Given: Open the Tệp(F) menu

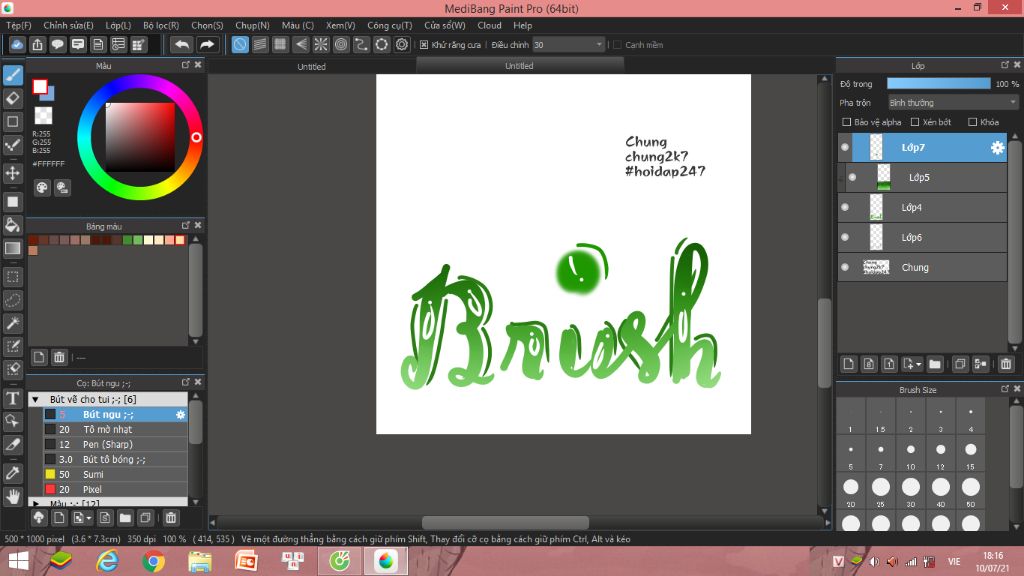Looking at the screenshot, I should click(18, 25).
